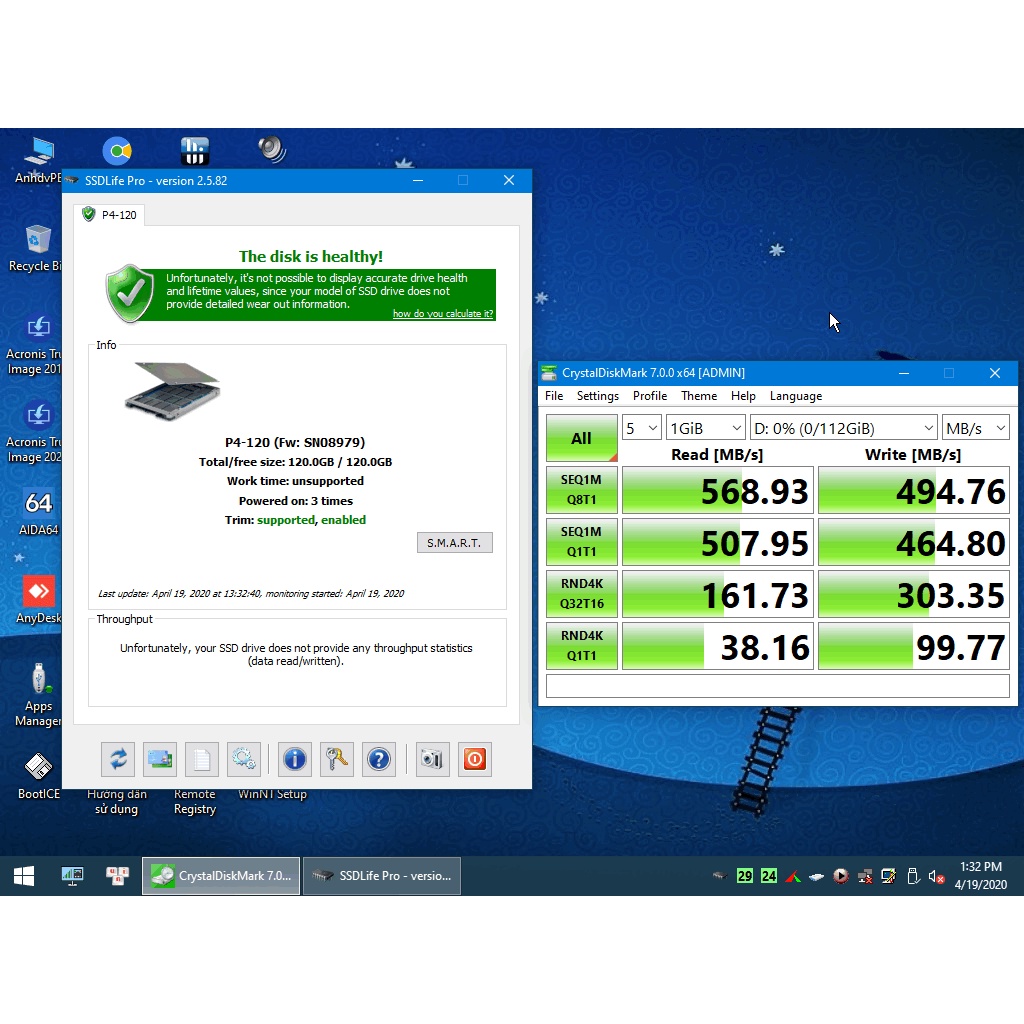Viewport: 1024px width, 1024px height.
Task: Refresh SSD drive information in SSDLife
Action: click(117, 759)
